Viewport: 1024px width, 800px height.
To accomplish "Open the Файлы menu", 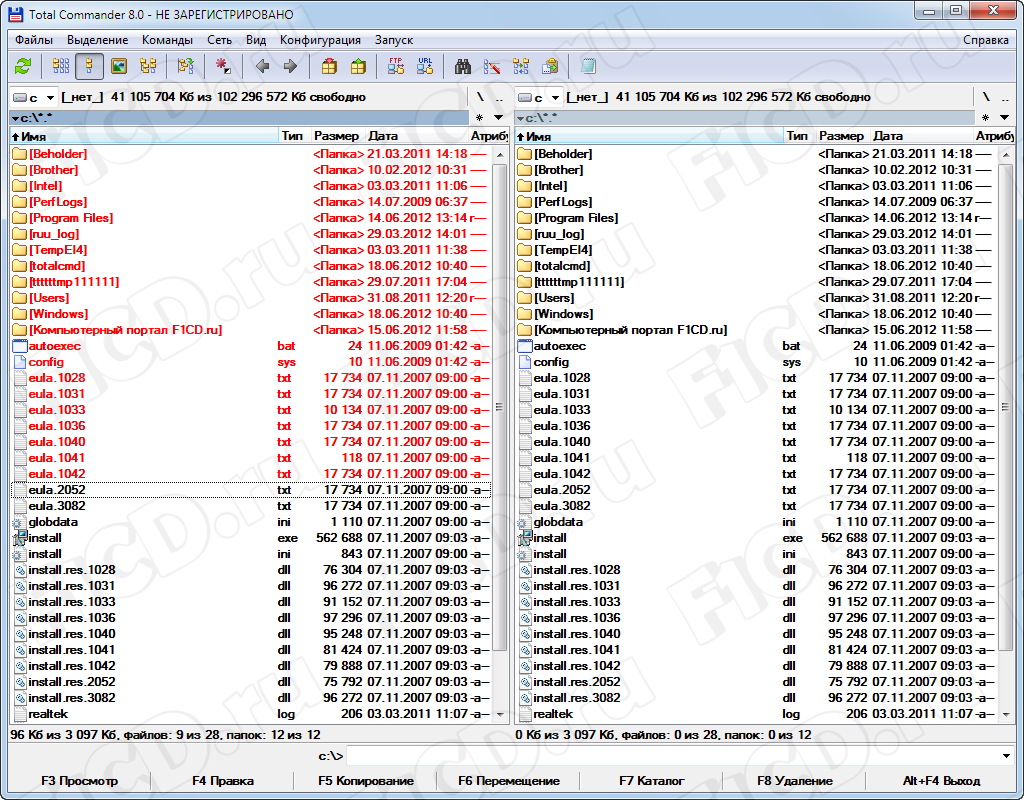I will click(x=34, y=40).
